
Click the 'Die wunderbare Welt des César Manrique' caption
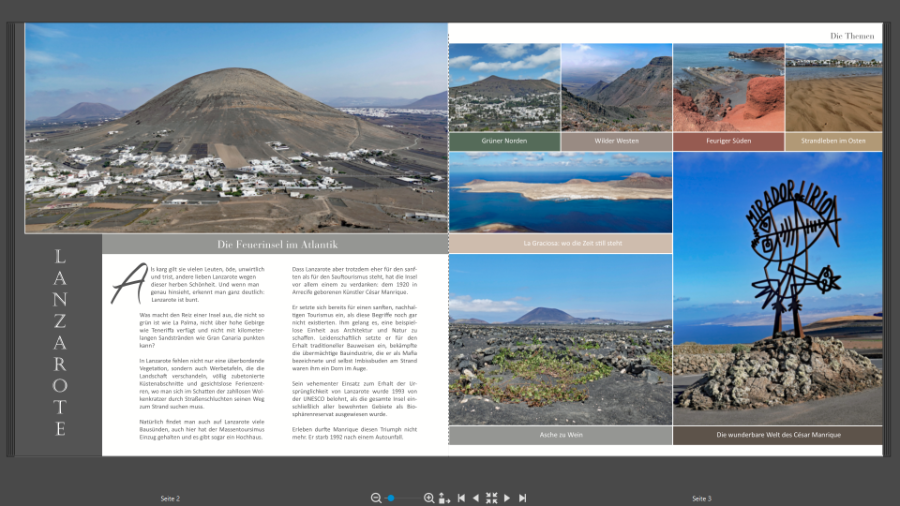[x=778, y=435]
